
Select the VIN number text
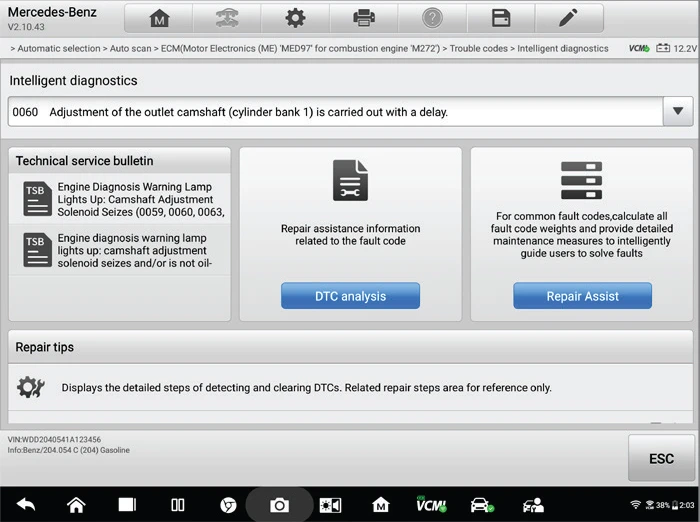click(54, 439)
